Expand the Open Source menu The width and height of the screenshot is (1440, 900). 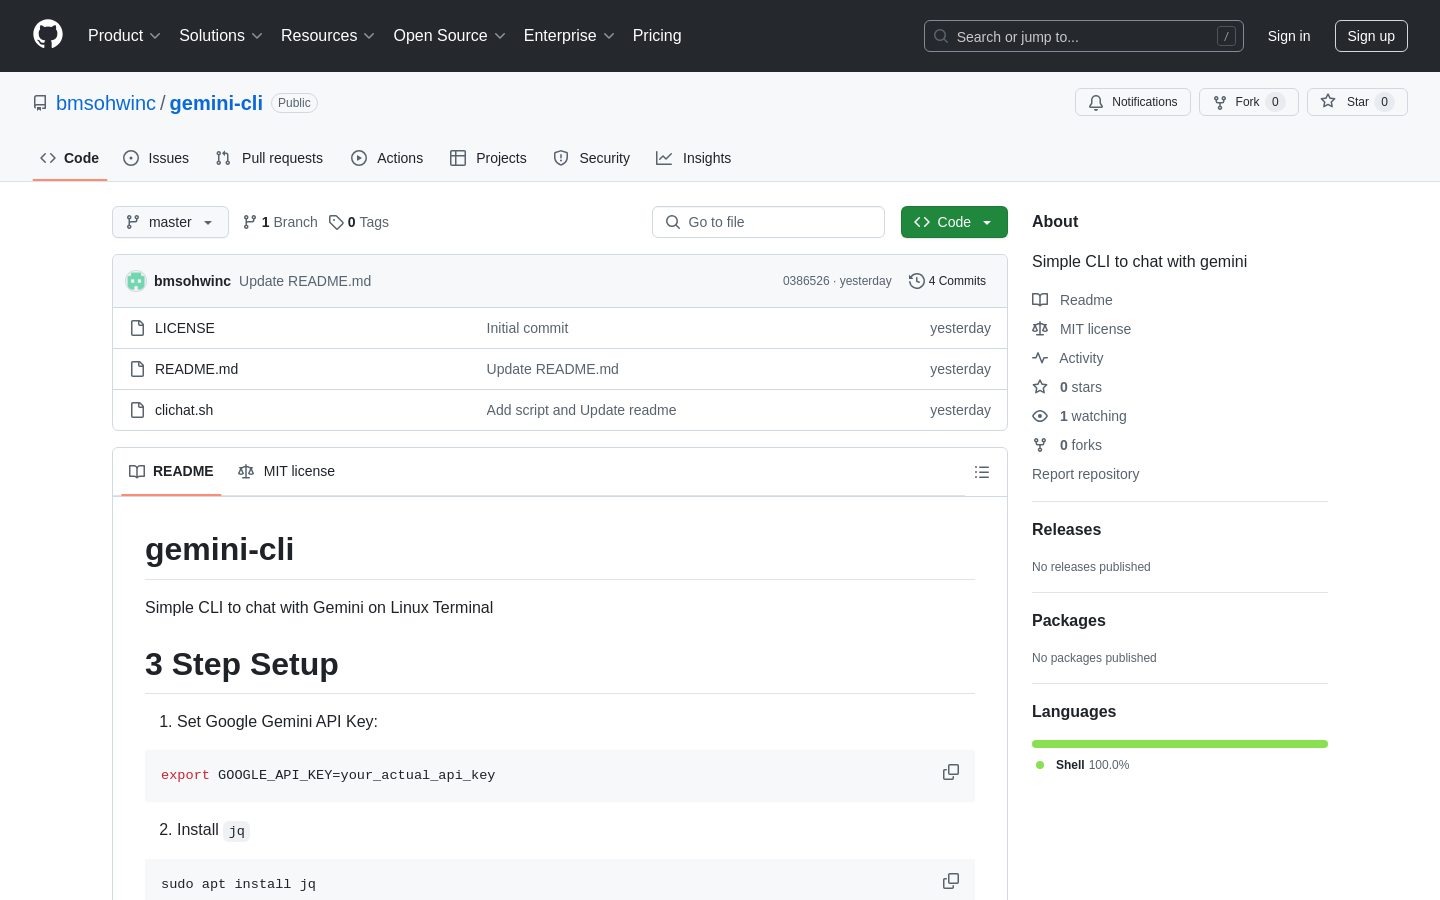tap(450, 36)
